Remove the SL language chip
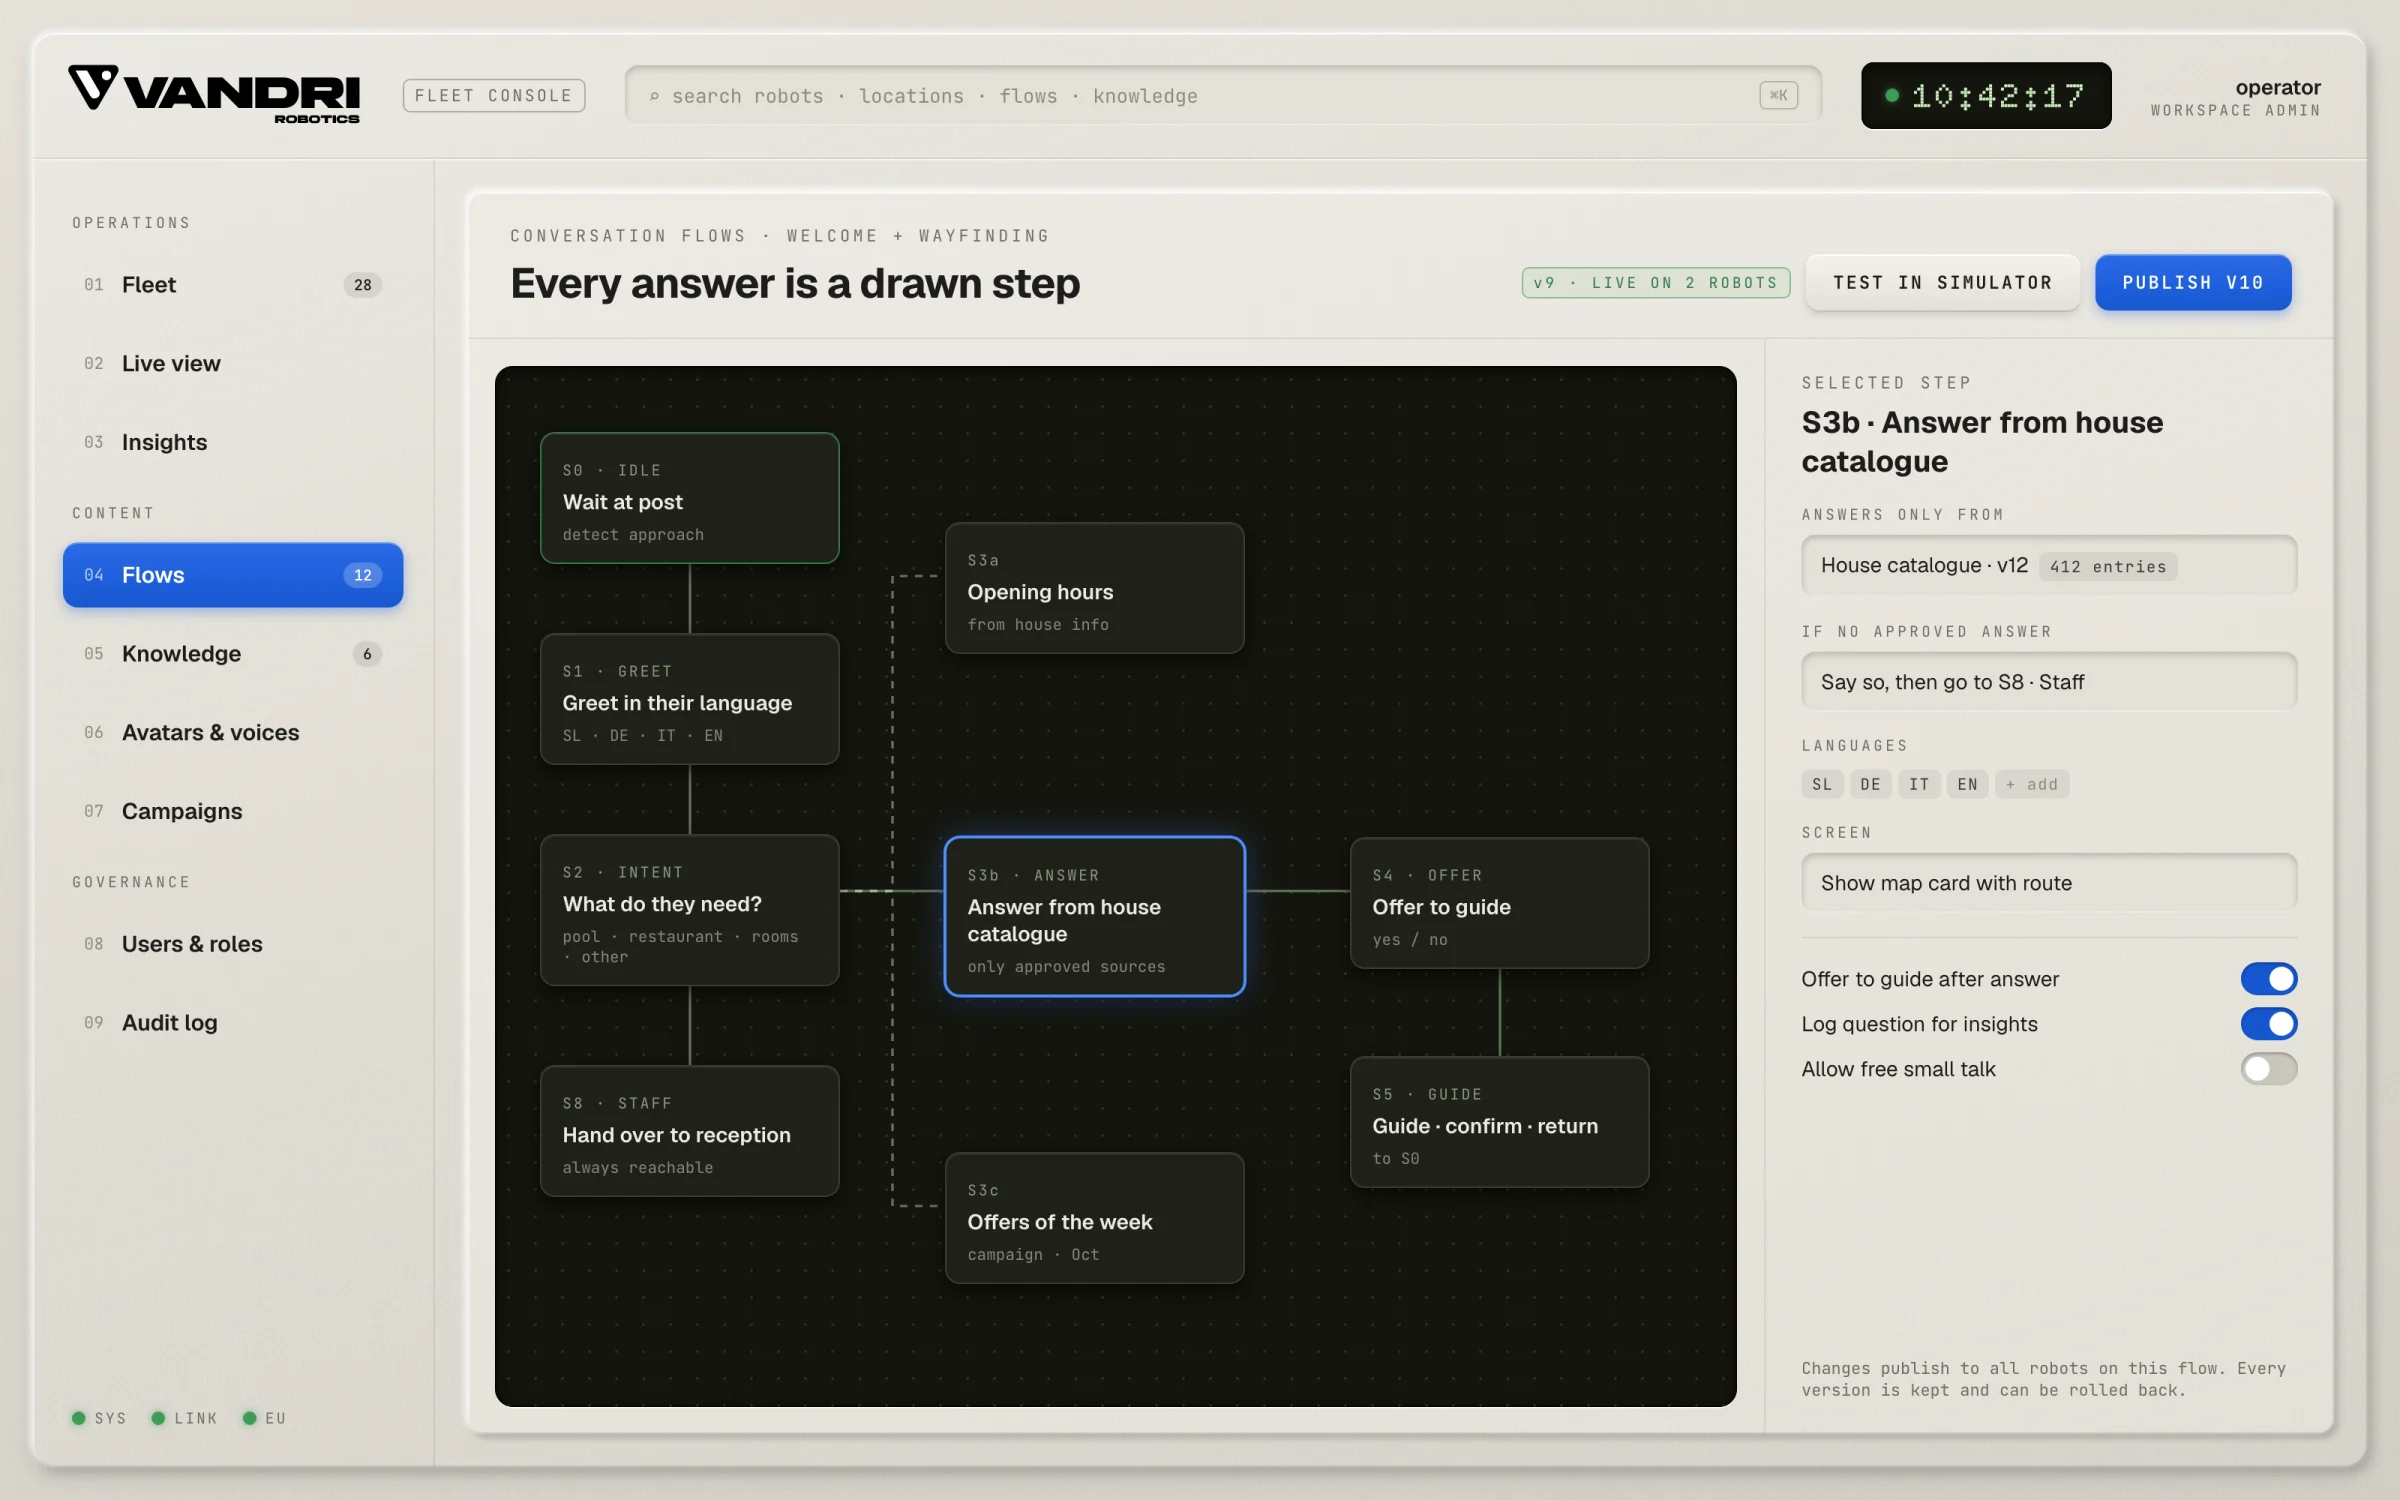The width and height of the screenshot is (2400, 1500). pos(1822,785)
